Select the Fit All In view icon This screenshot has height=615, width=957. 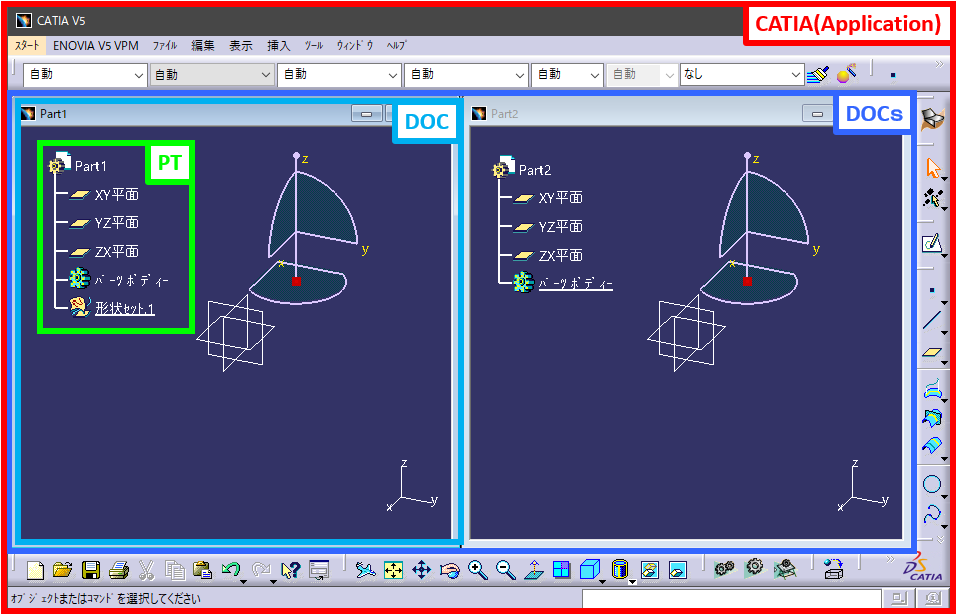pos(393,570)
